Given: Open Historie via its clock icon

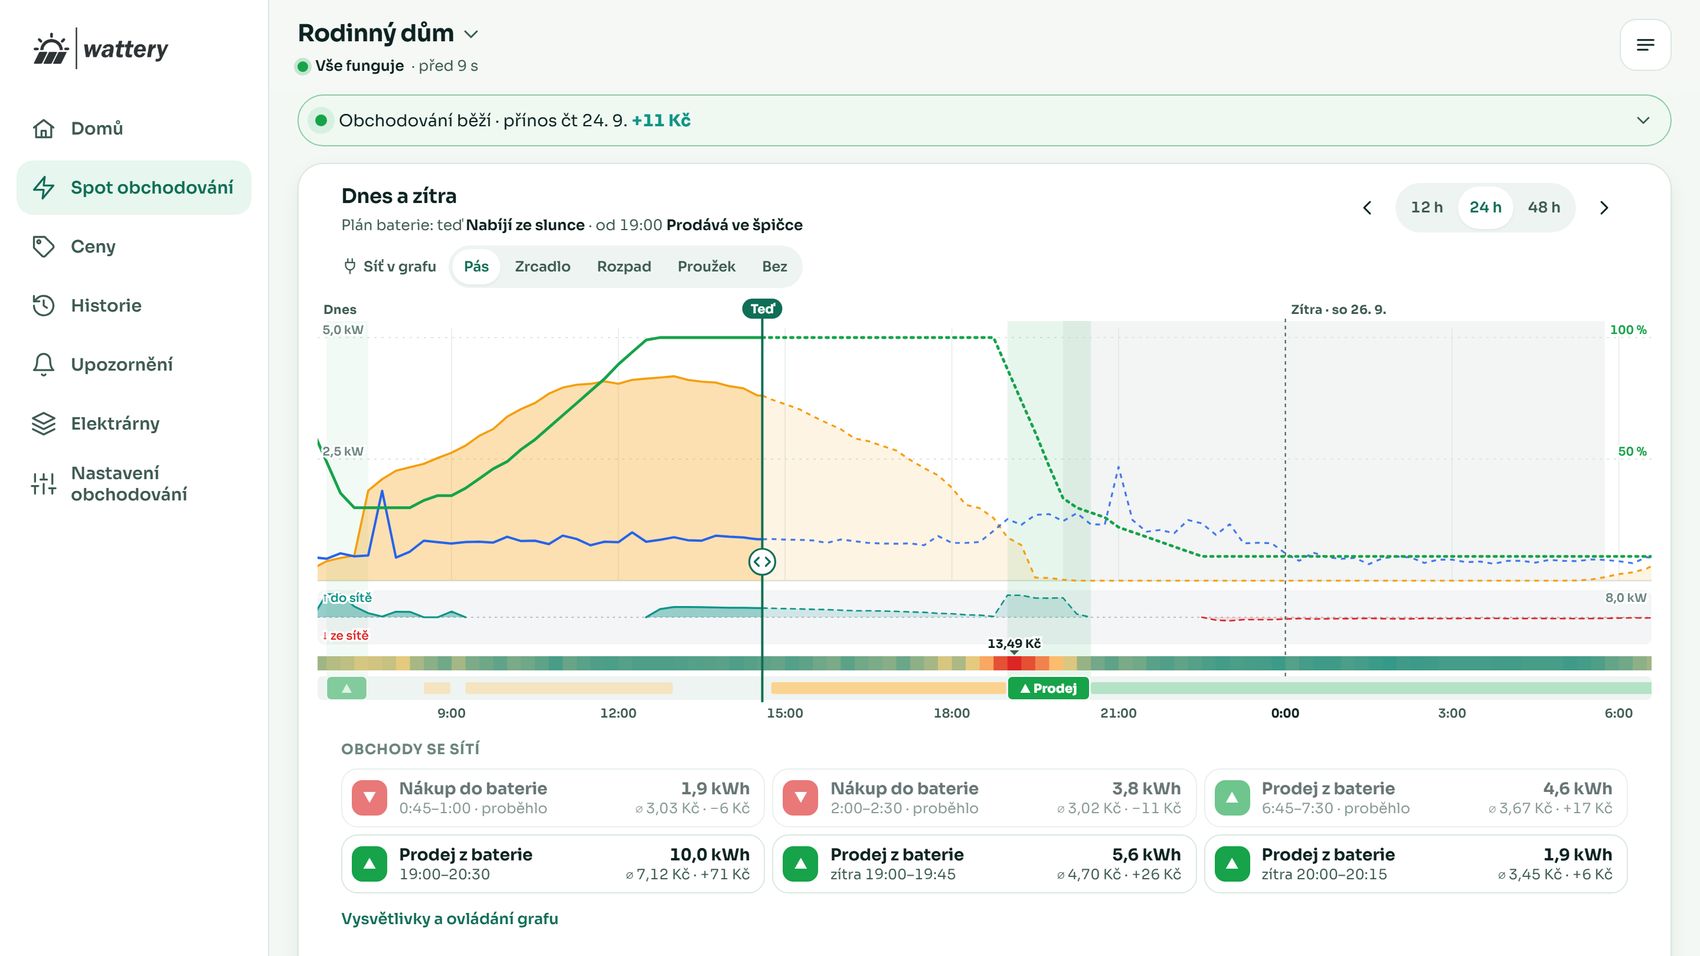Looking at the screenshot, I should [43, 305].
